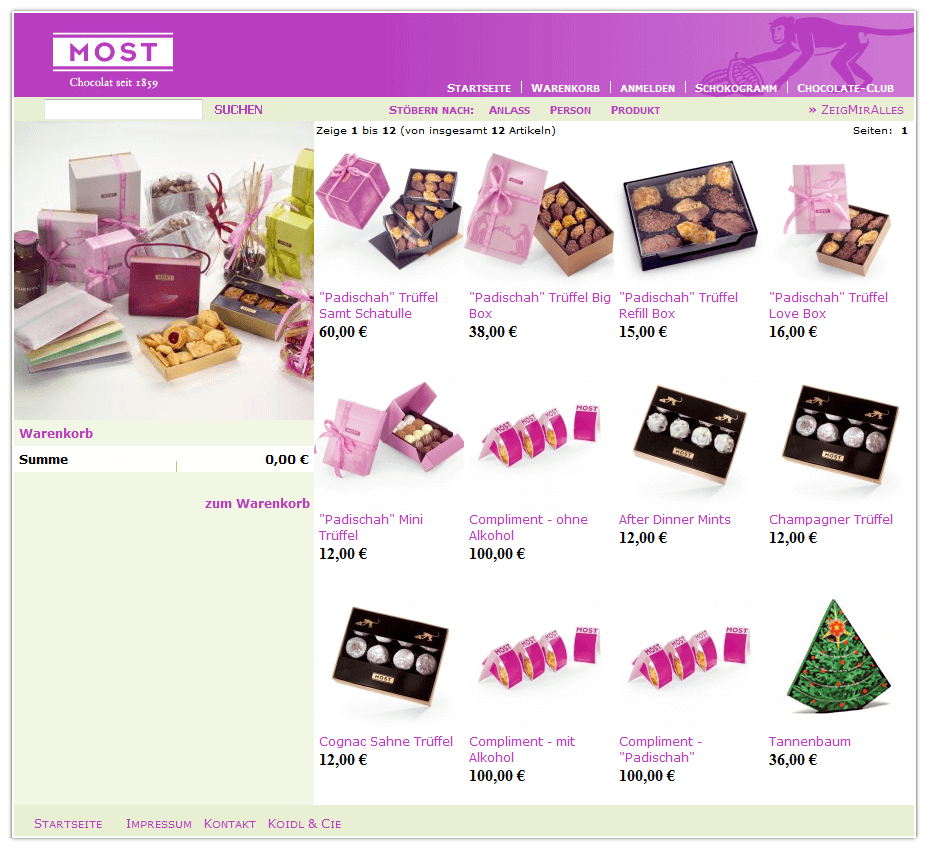927x850 pixels.
Task: Follow the zum Warenkorb link
Action: [x=257, y=504]
